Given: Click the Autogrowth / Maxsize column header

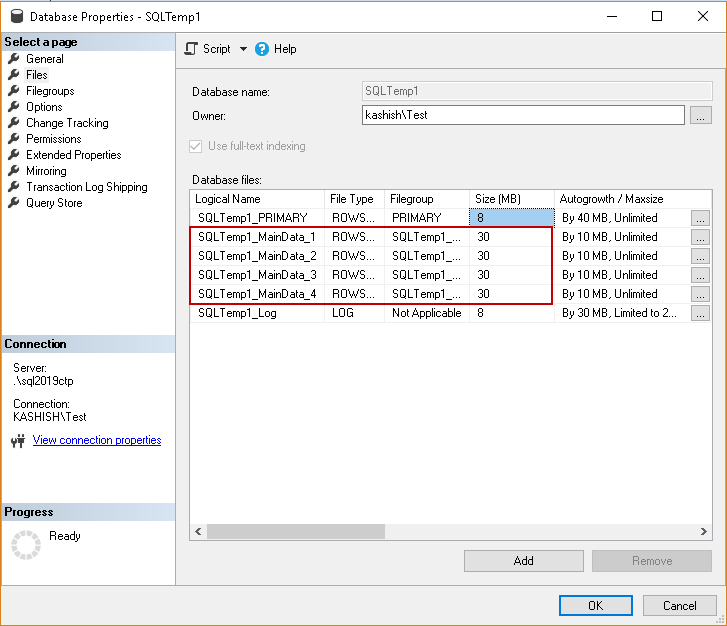Looking at the screenshot, I should tap(633, 199).
